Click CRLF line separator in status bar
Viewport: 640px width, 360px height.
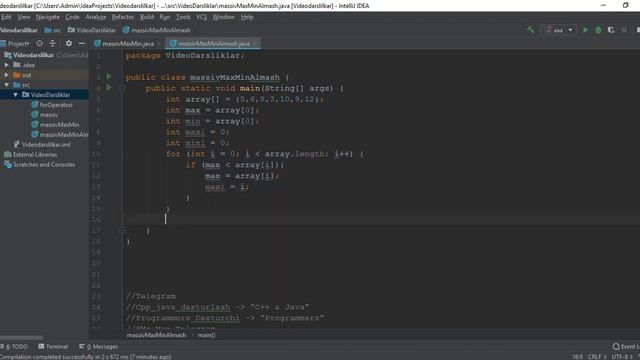[x=596, y=357]
